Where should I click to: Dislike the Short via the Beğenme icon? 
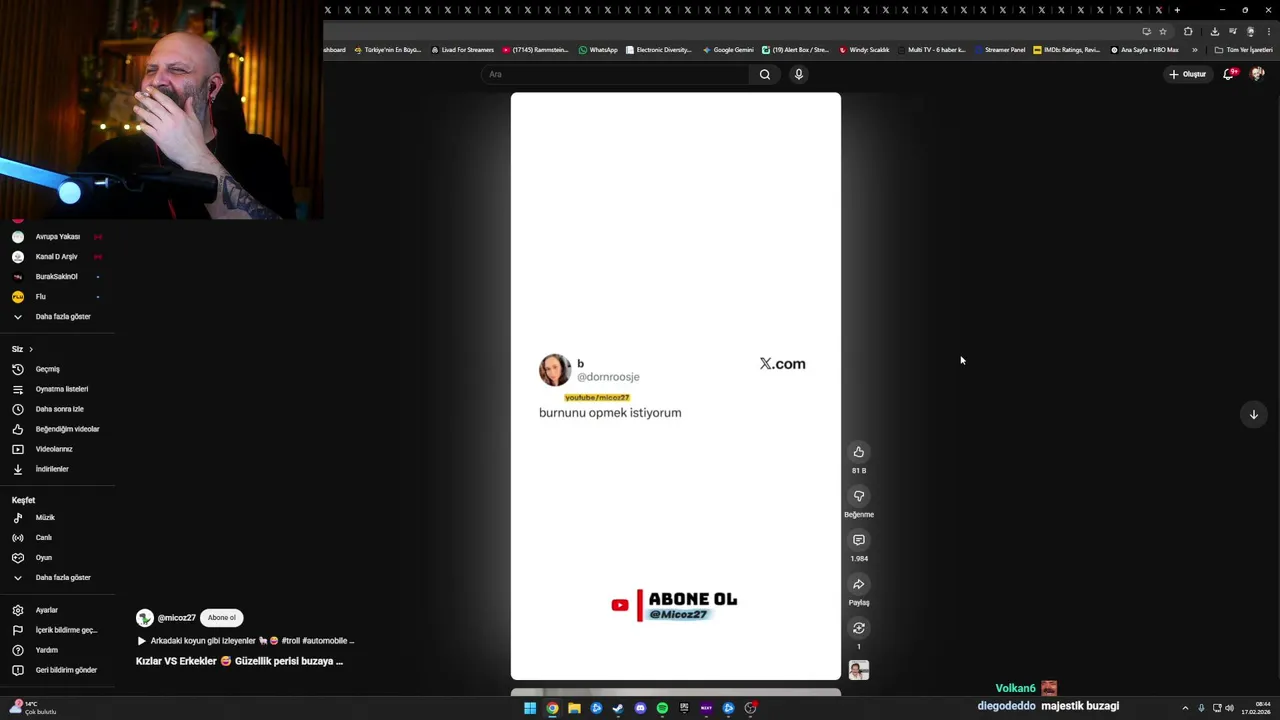pyautogui.click(x=858, y=496)
